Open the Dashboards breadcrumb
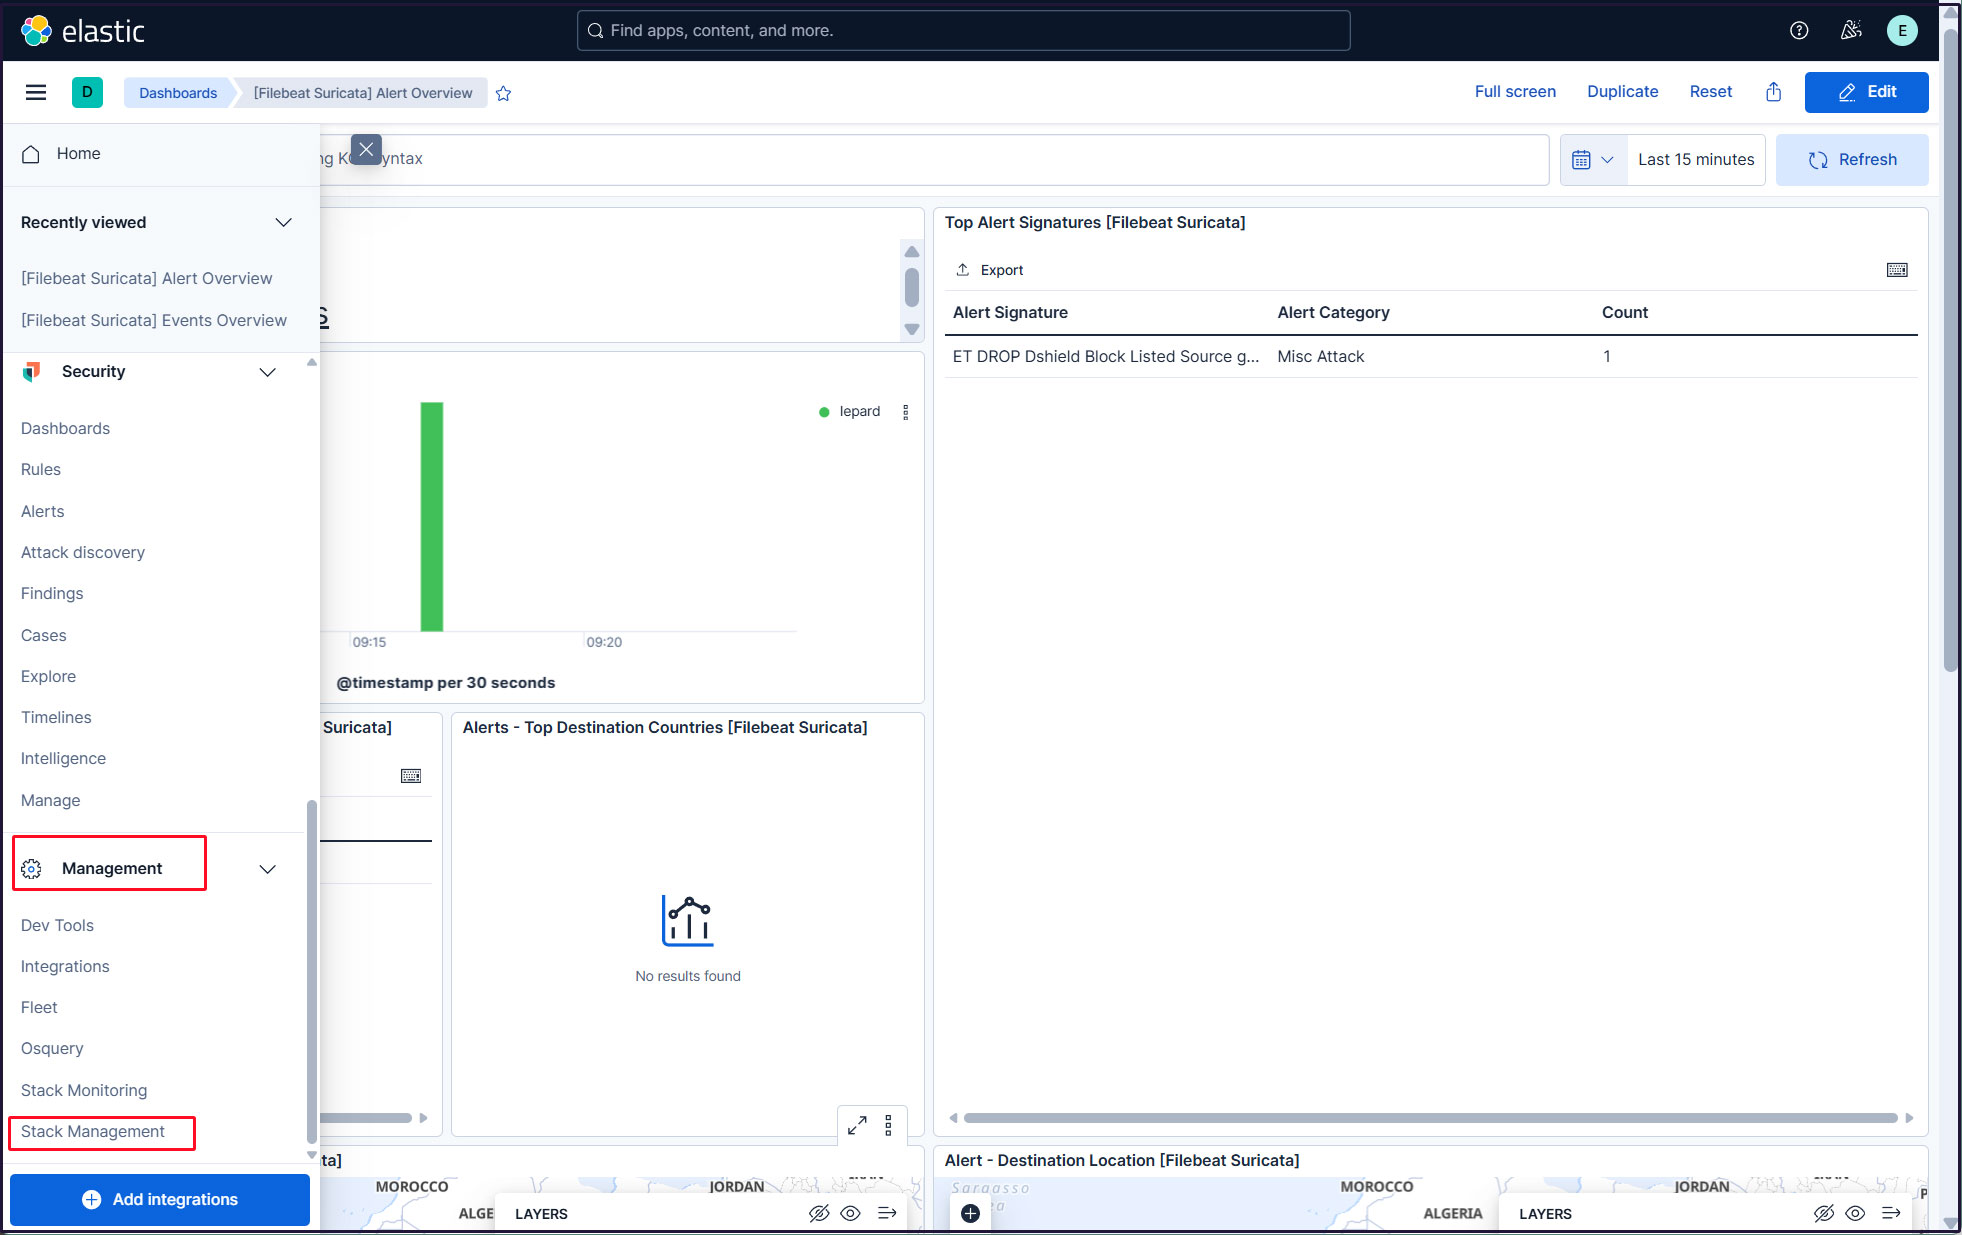This screenshot has height=1235, width=1962. click(178, 93)
